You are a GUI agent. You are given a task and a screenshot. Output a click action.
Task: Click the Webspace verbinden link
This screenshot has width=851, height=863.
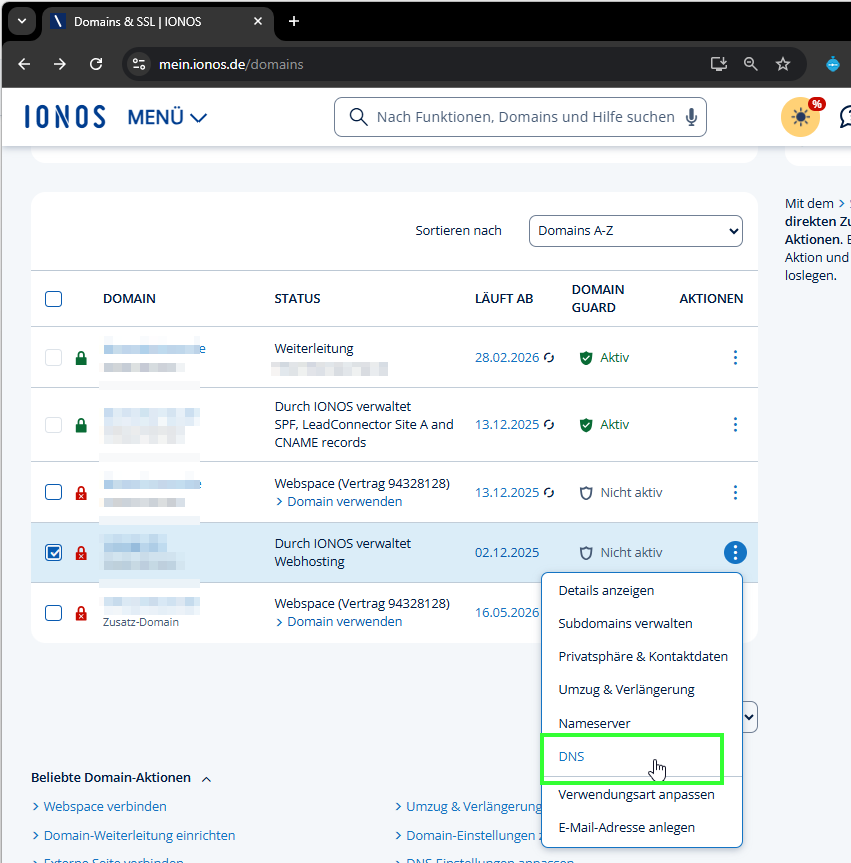click(105, 806)
